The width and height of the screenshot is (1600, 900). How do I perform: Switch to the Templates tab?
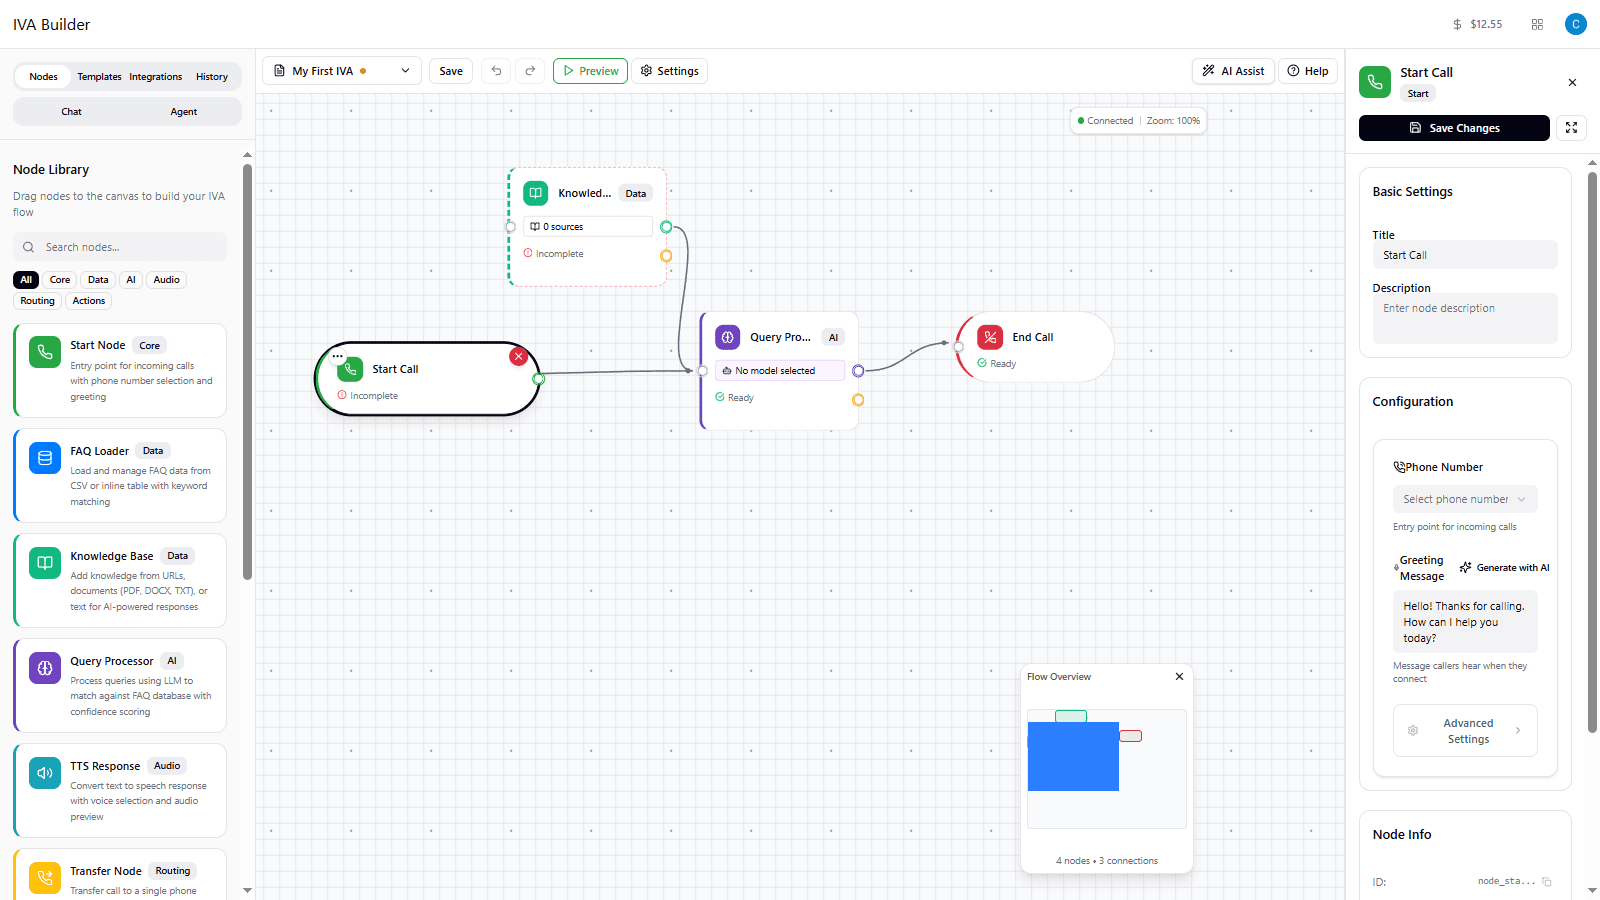click(99, 76)
